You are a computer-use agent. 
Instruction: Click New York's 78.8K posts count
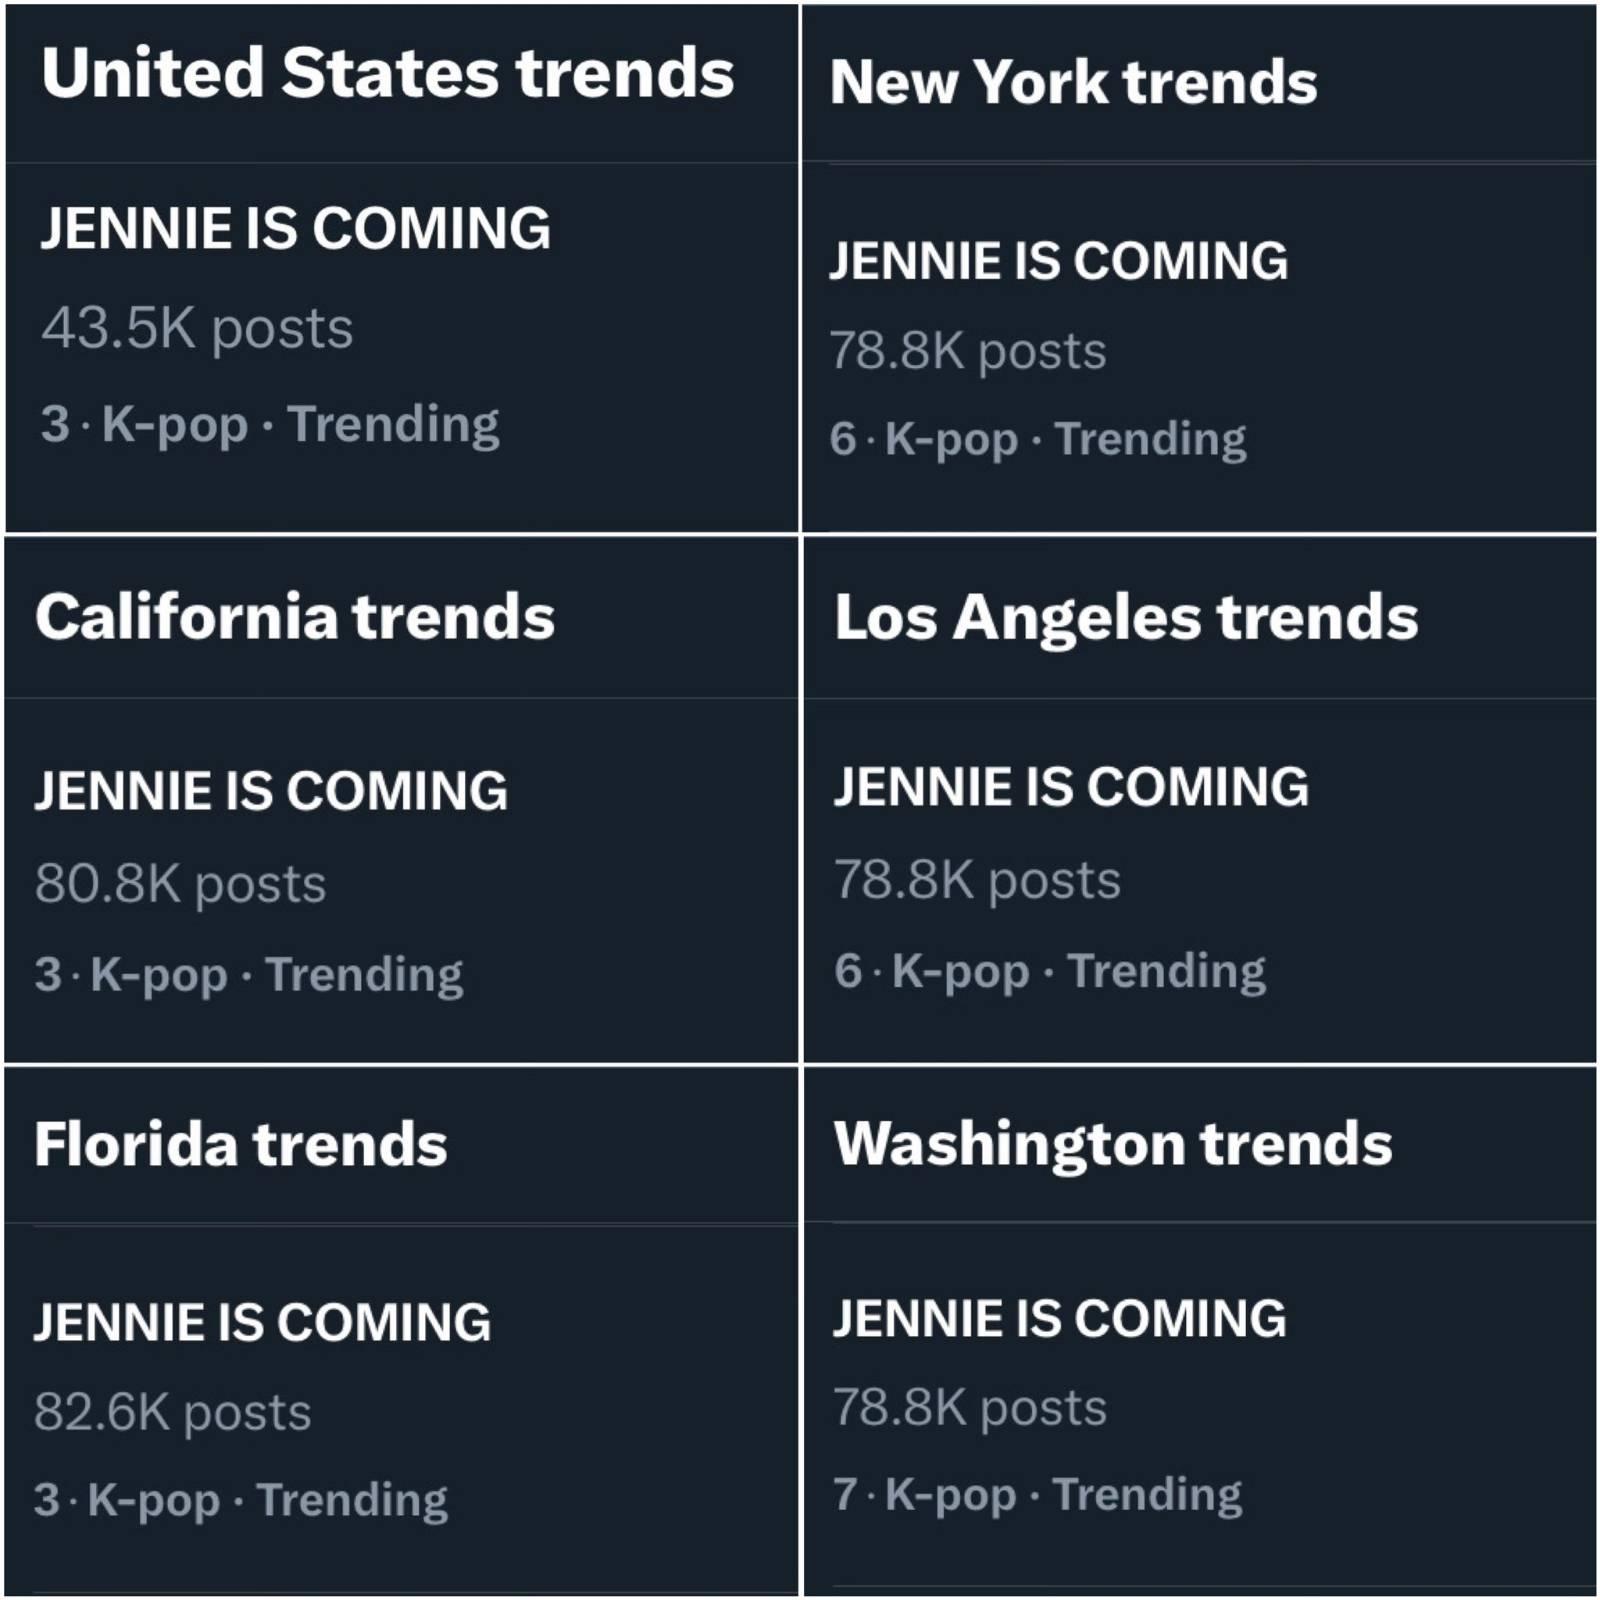point(967,351)
